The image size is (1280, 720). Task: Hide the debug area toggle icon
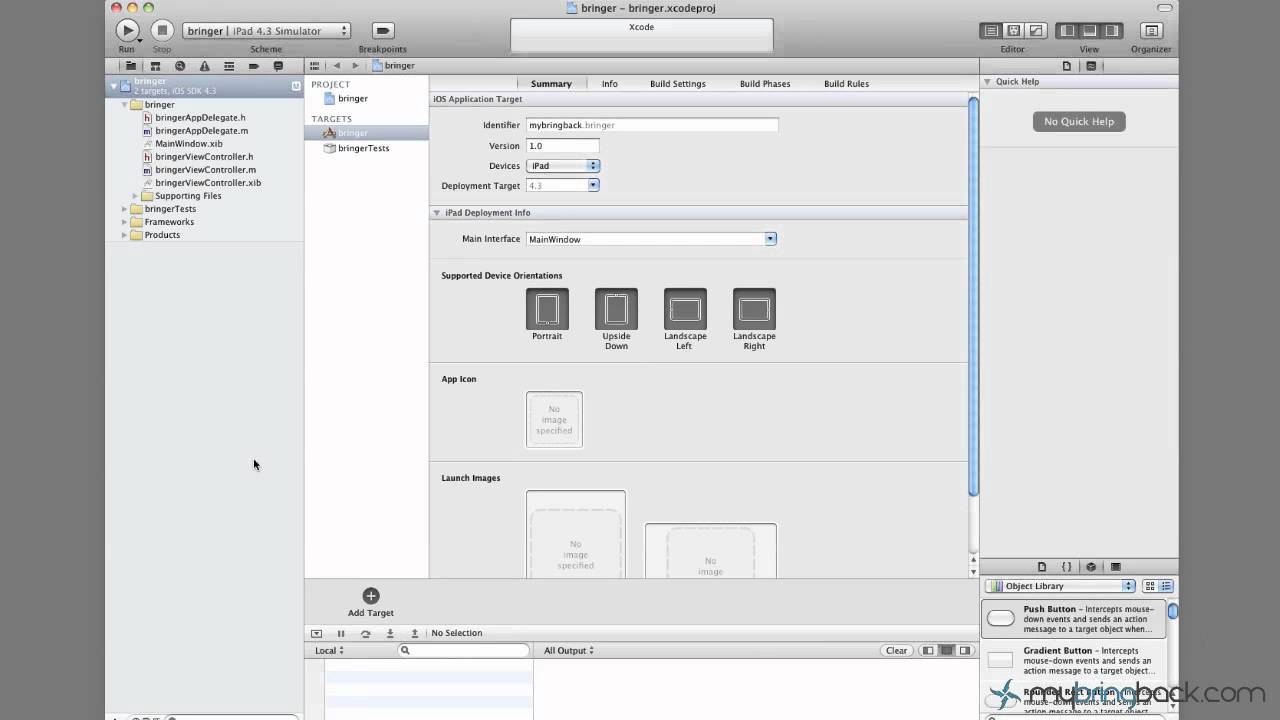(x=317, y=633)
